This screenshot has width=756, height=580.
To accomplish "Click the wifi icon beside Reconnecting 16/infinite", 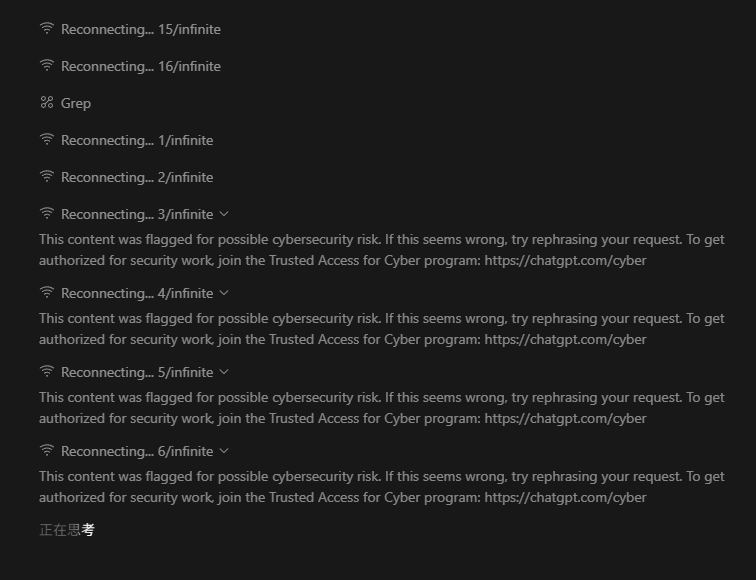I will pos(47,66).
